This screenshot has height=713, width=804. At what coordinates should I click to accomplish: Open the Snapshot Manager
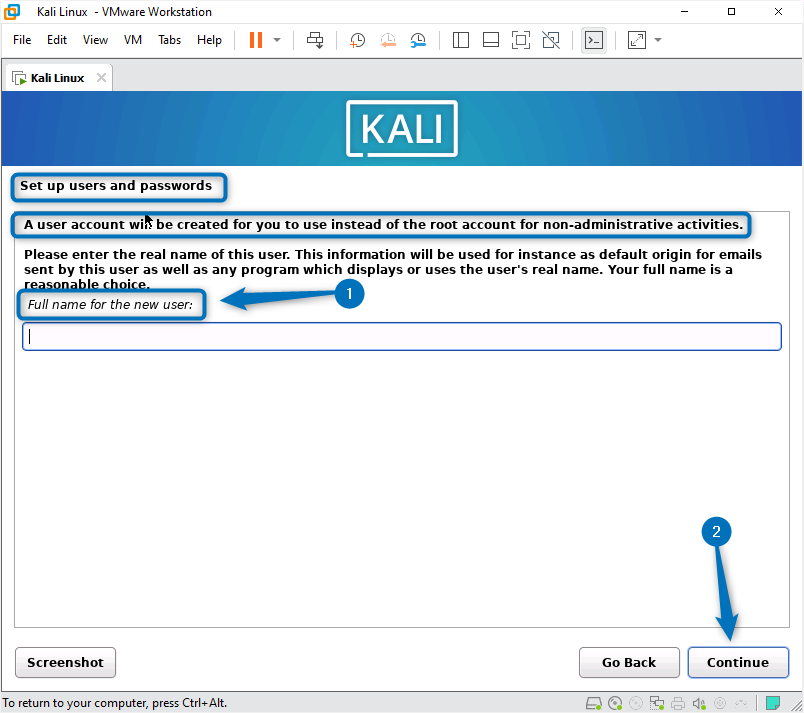(418, 40)
